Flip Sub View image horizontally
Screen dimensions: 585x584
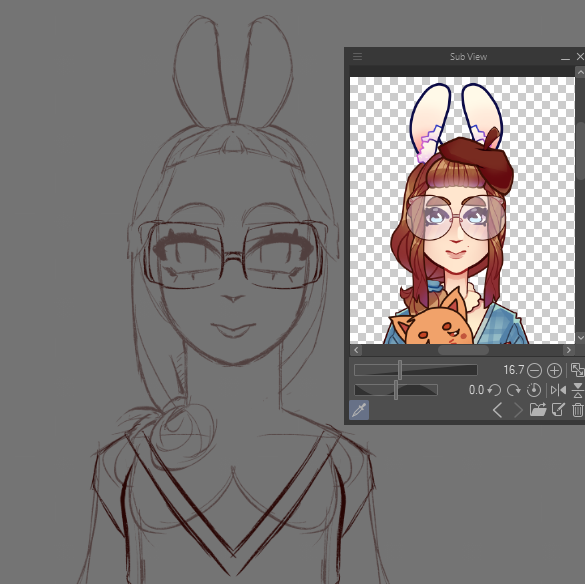[x=558, y=390]
